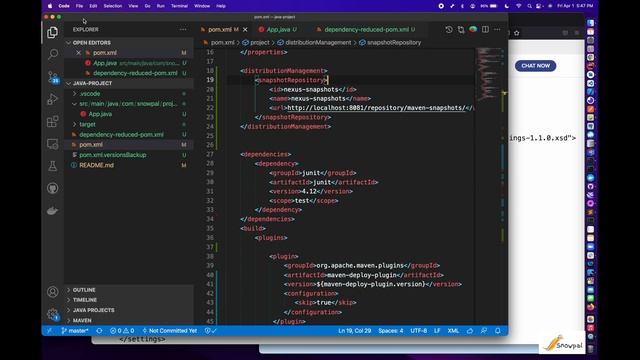Open the master* branch selector

(75, 331)
